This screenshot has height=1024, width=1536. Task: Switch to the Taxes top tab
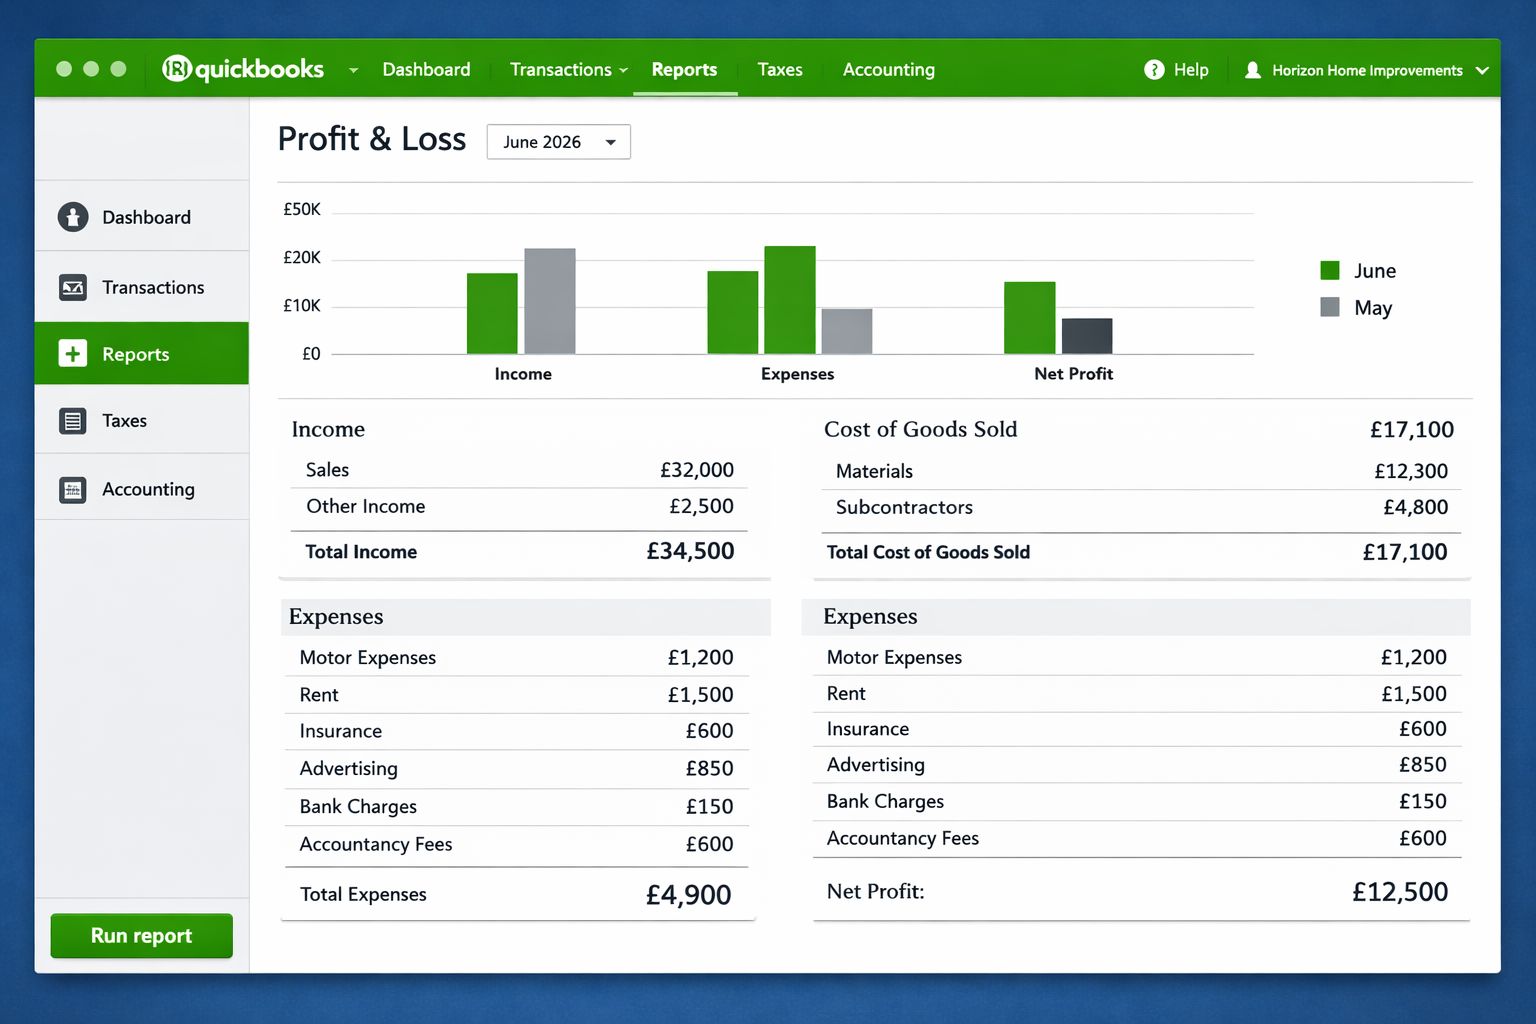780,69
